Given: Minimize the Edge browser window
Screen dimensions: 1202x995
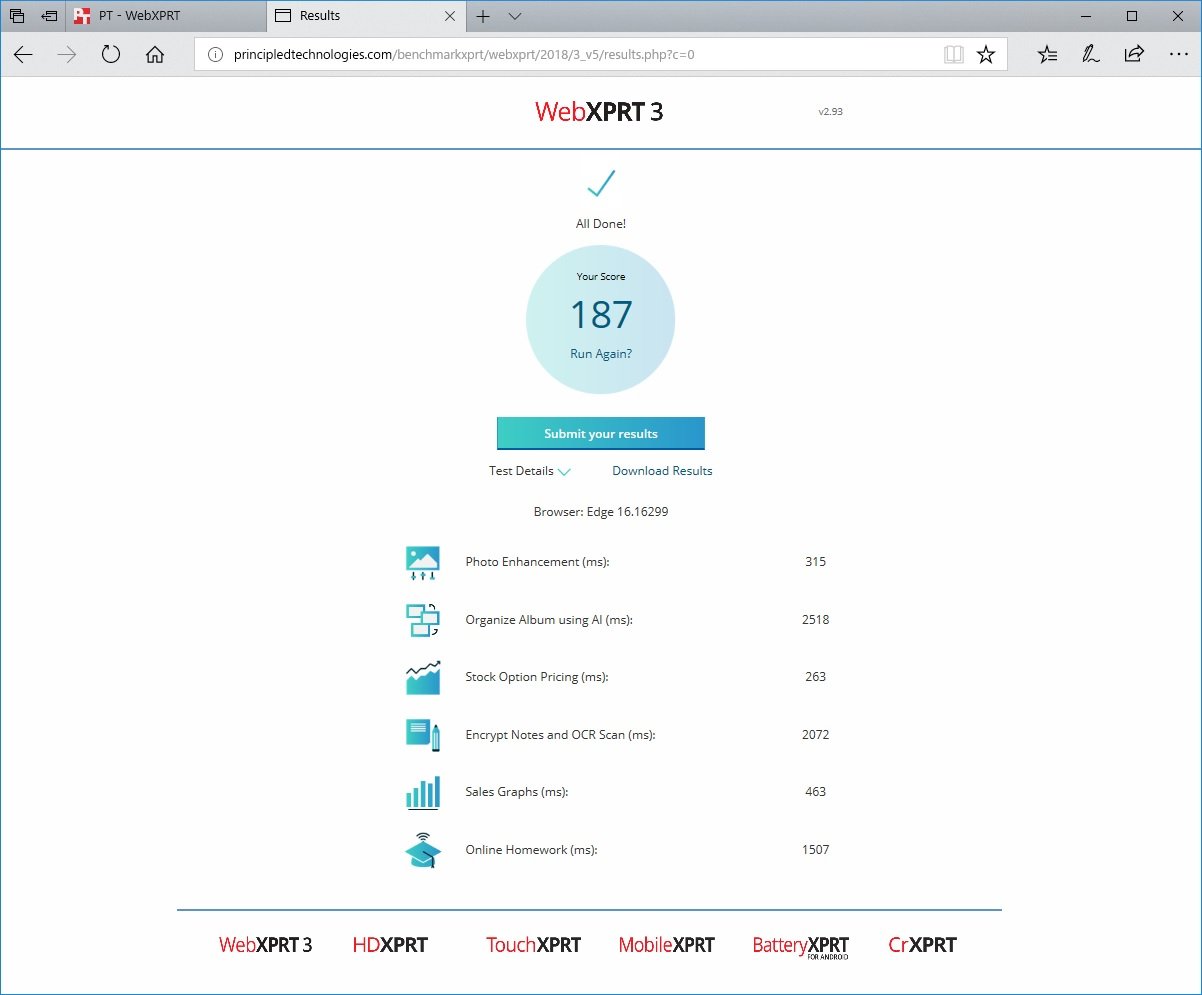Looking at the screenshot, I should point(1085,16).
